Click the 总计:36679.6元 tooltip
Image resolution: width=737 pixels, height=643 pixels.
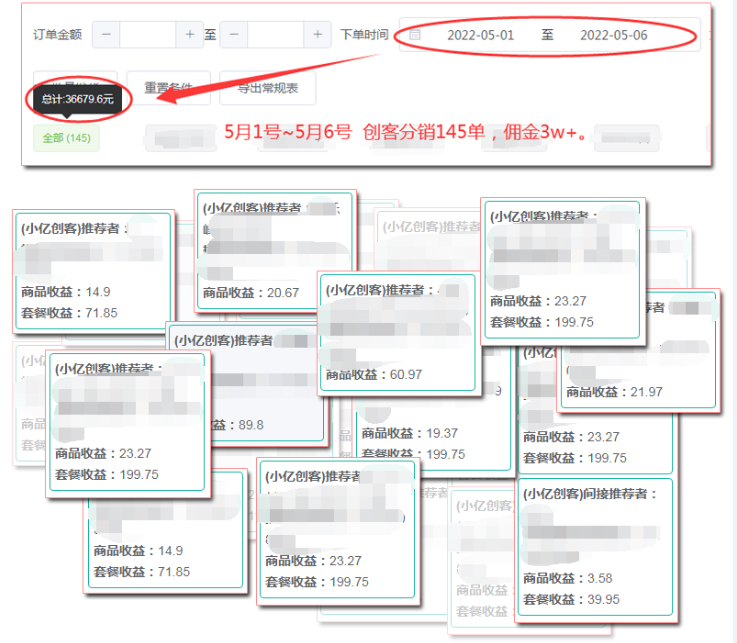tap(79, 99)
